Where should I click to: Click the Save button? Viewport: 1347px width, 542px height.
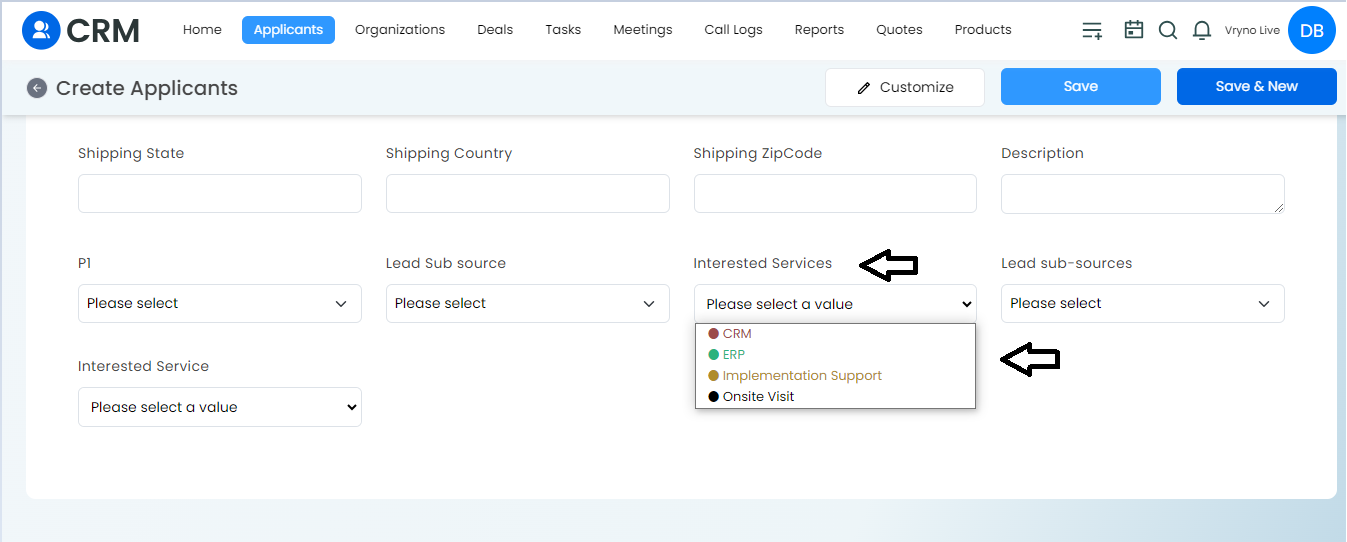1081,87
